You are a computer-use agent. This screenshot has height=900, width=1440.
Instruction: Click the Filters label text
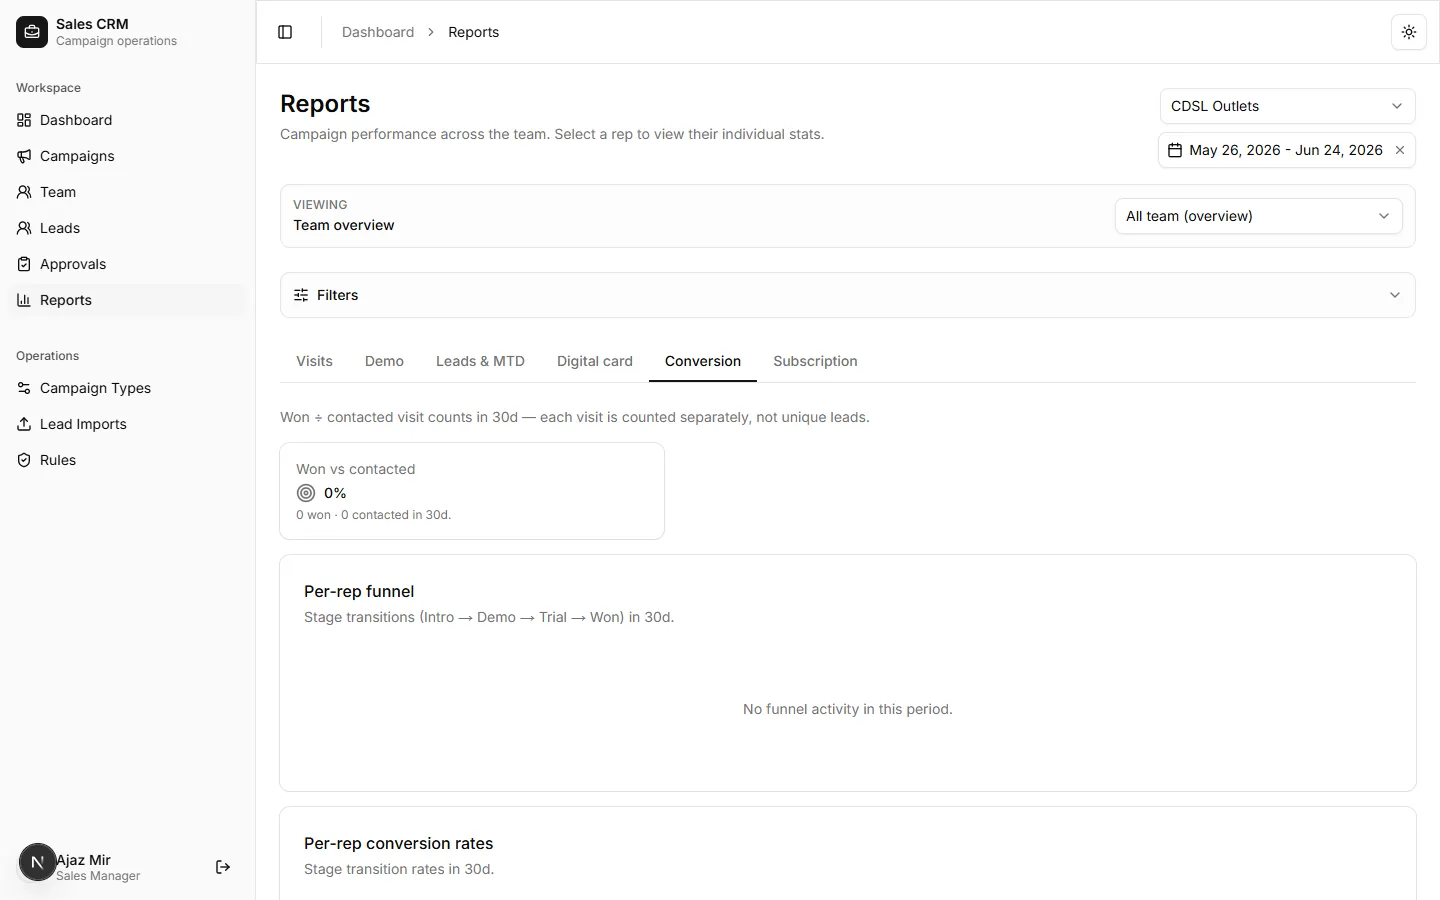(337, 295)
